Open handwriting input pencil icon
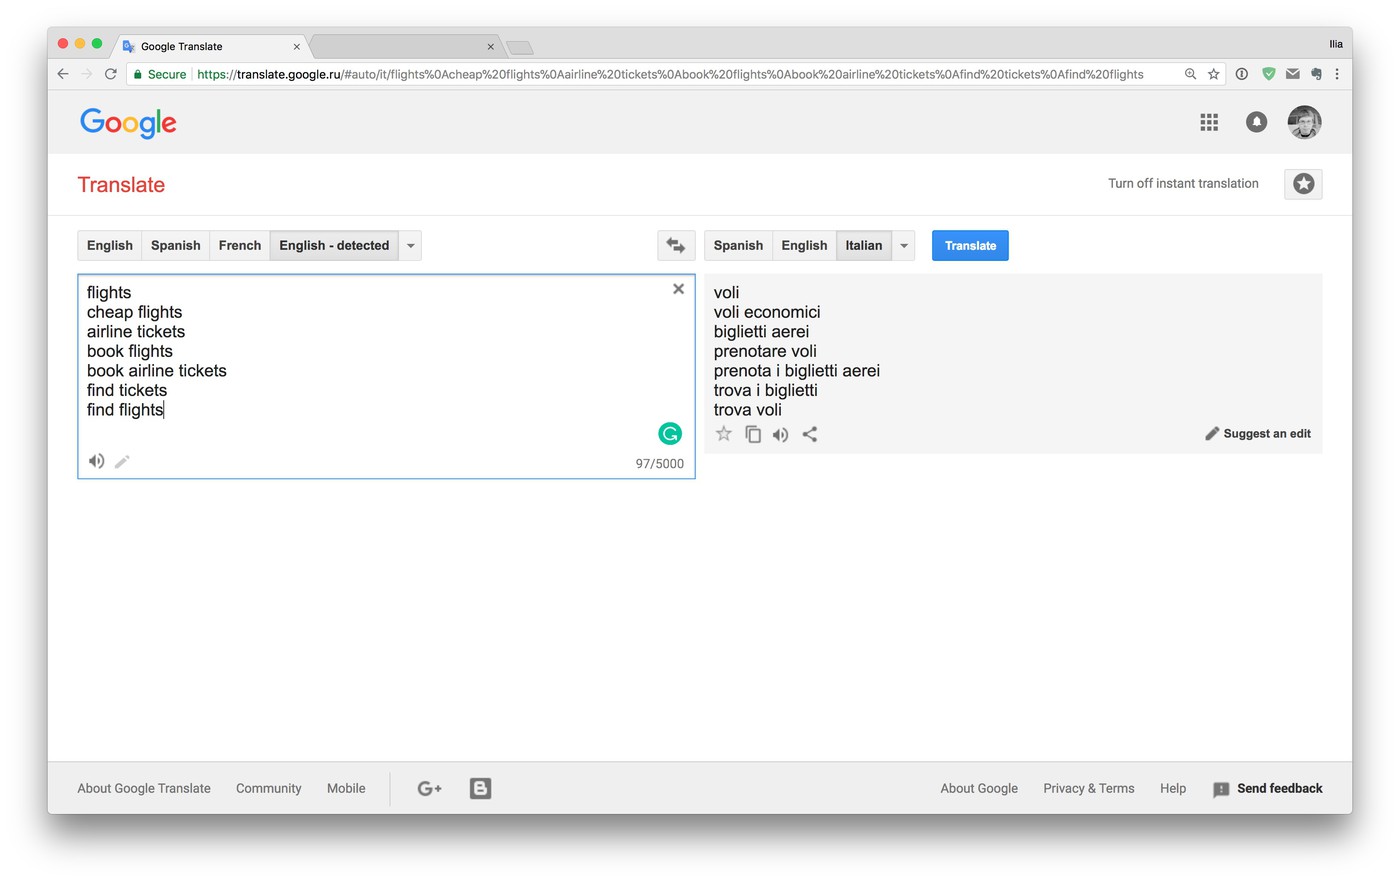This screenshot has height=882, width=1400. [x=122, y=461]
